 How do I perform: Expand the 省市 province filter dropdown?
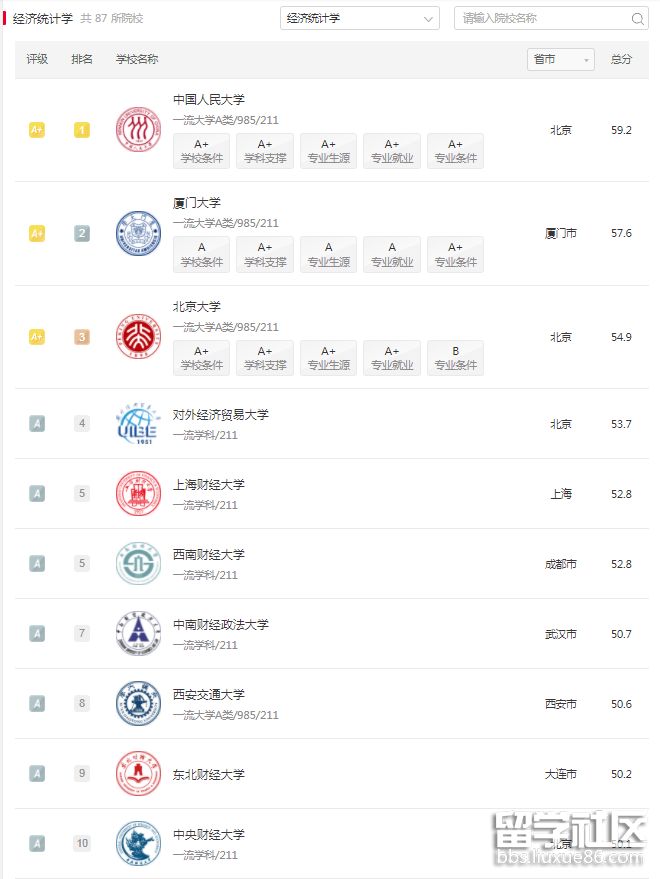(560, 59)
